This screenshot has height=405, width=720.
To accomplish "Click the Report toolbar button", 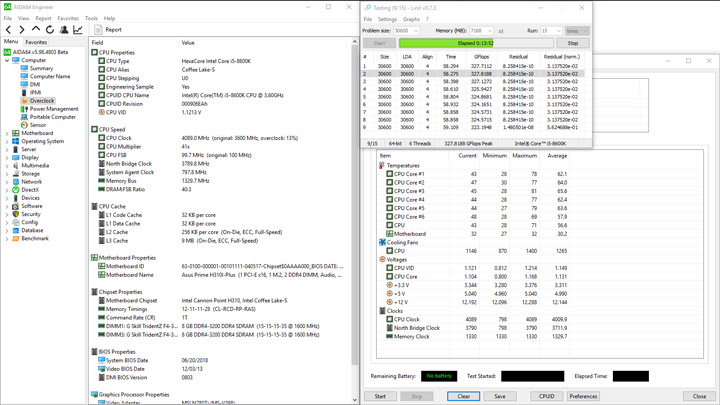I will click(108, 30).
